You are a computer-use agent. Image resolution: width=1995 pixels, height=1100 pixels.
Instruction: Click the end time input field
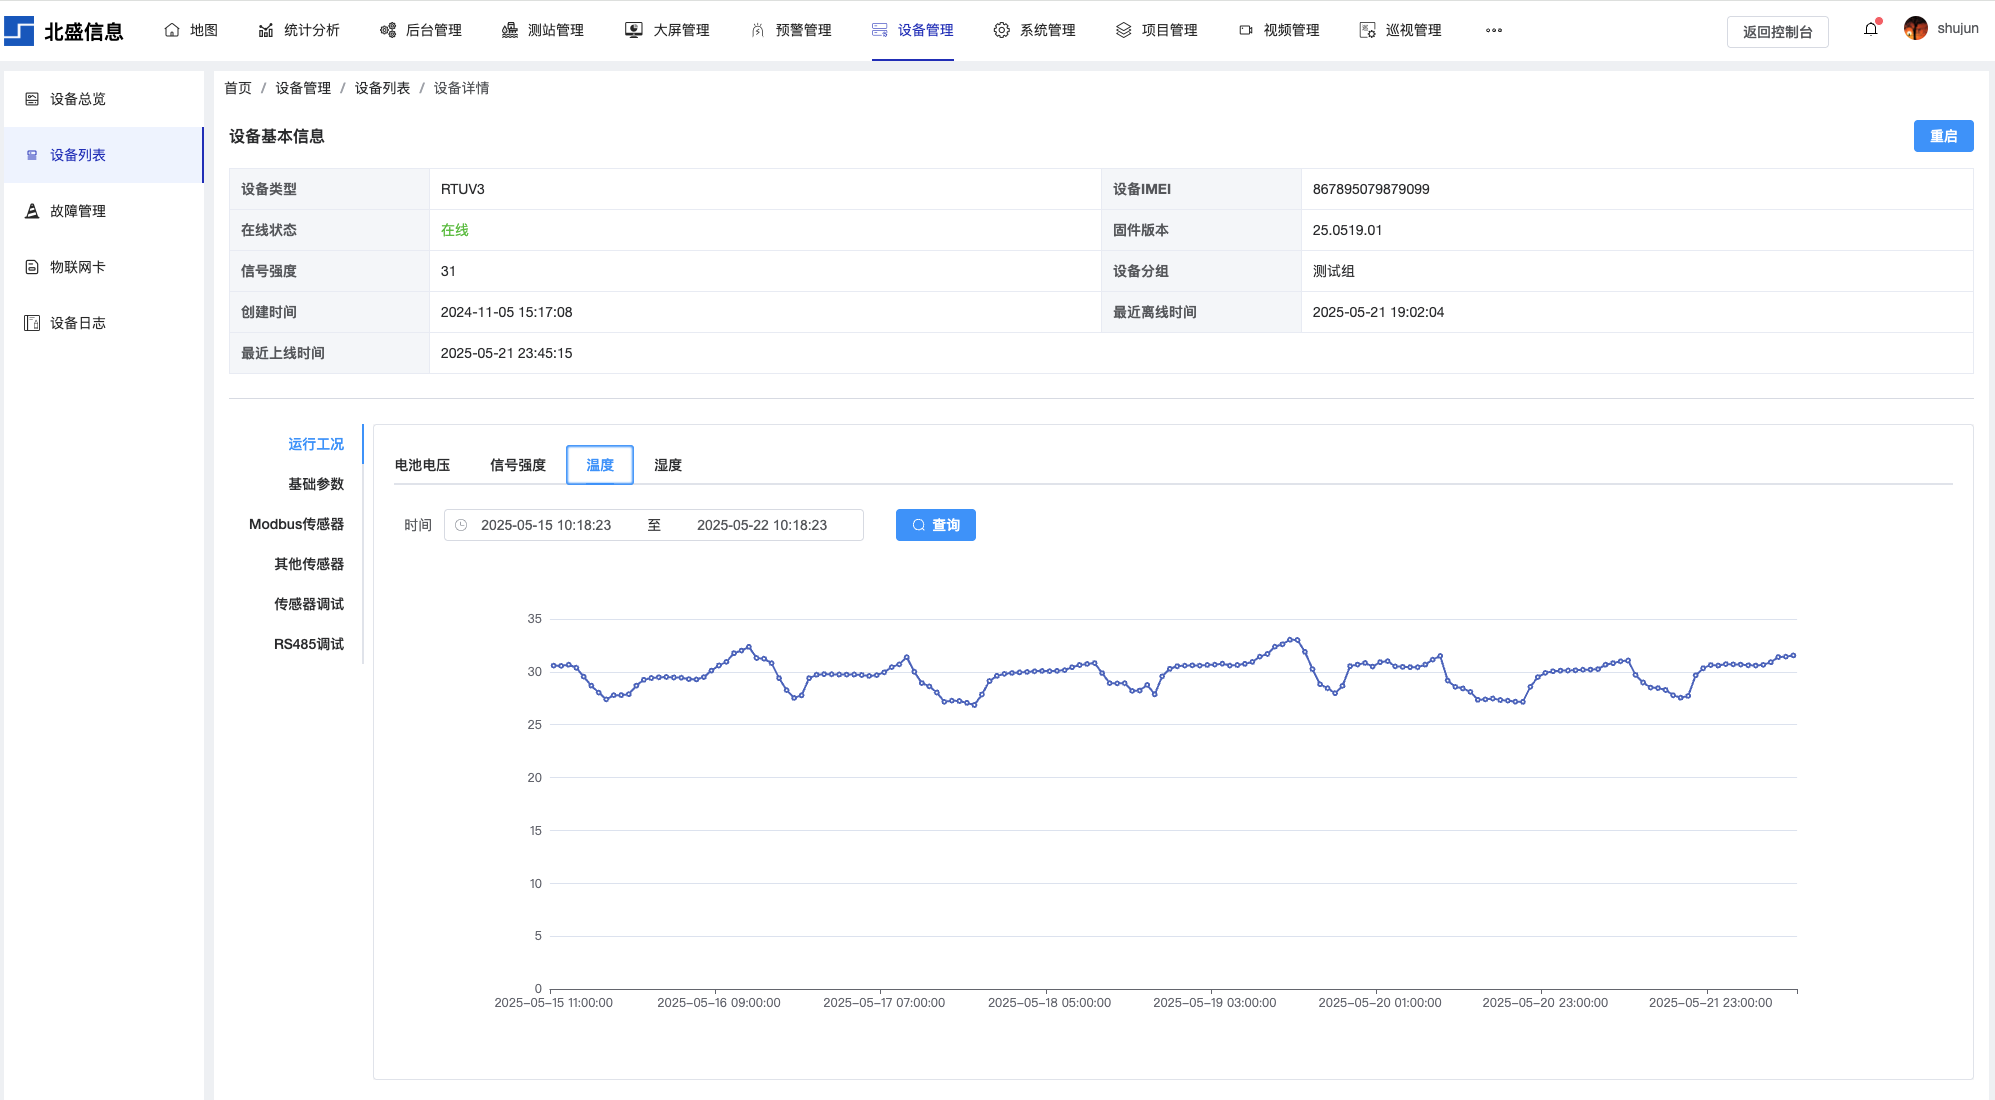click(762, 525)
